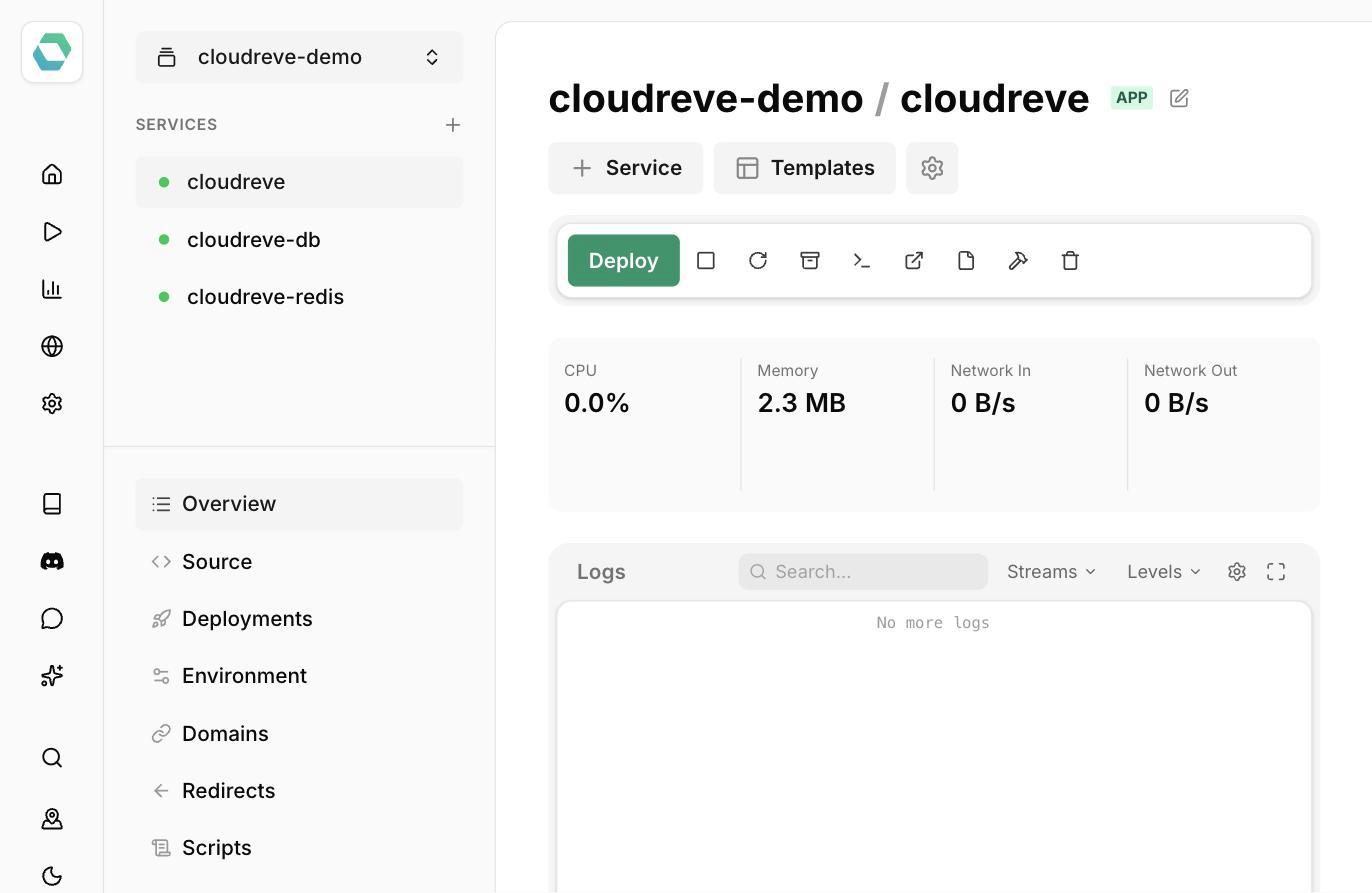Open log settings gear icon
Screen dimensions: 1372x893
click(x=1237, y=572)
